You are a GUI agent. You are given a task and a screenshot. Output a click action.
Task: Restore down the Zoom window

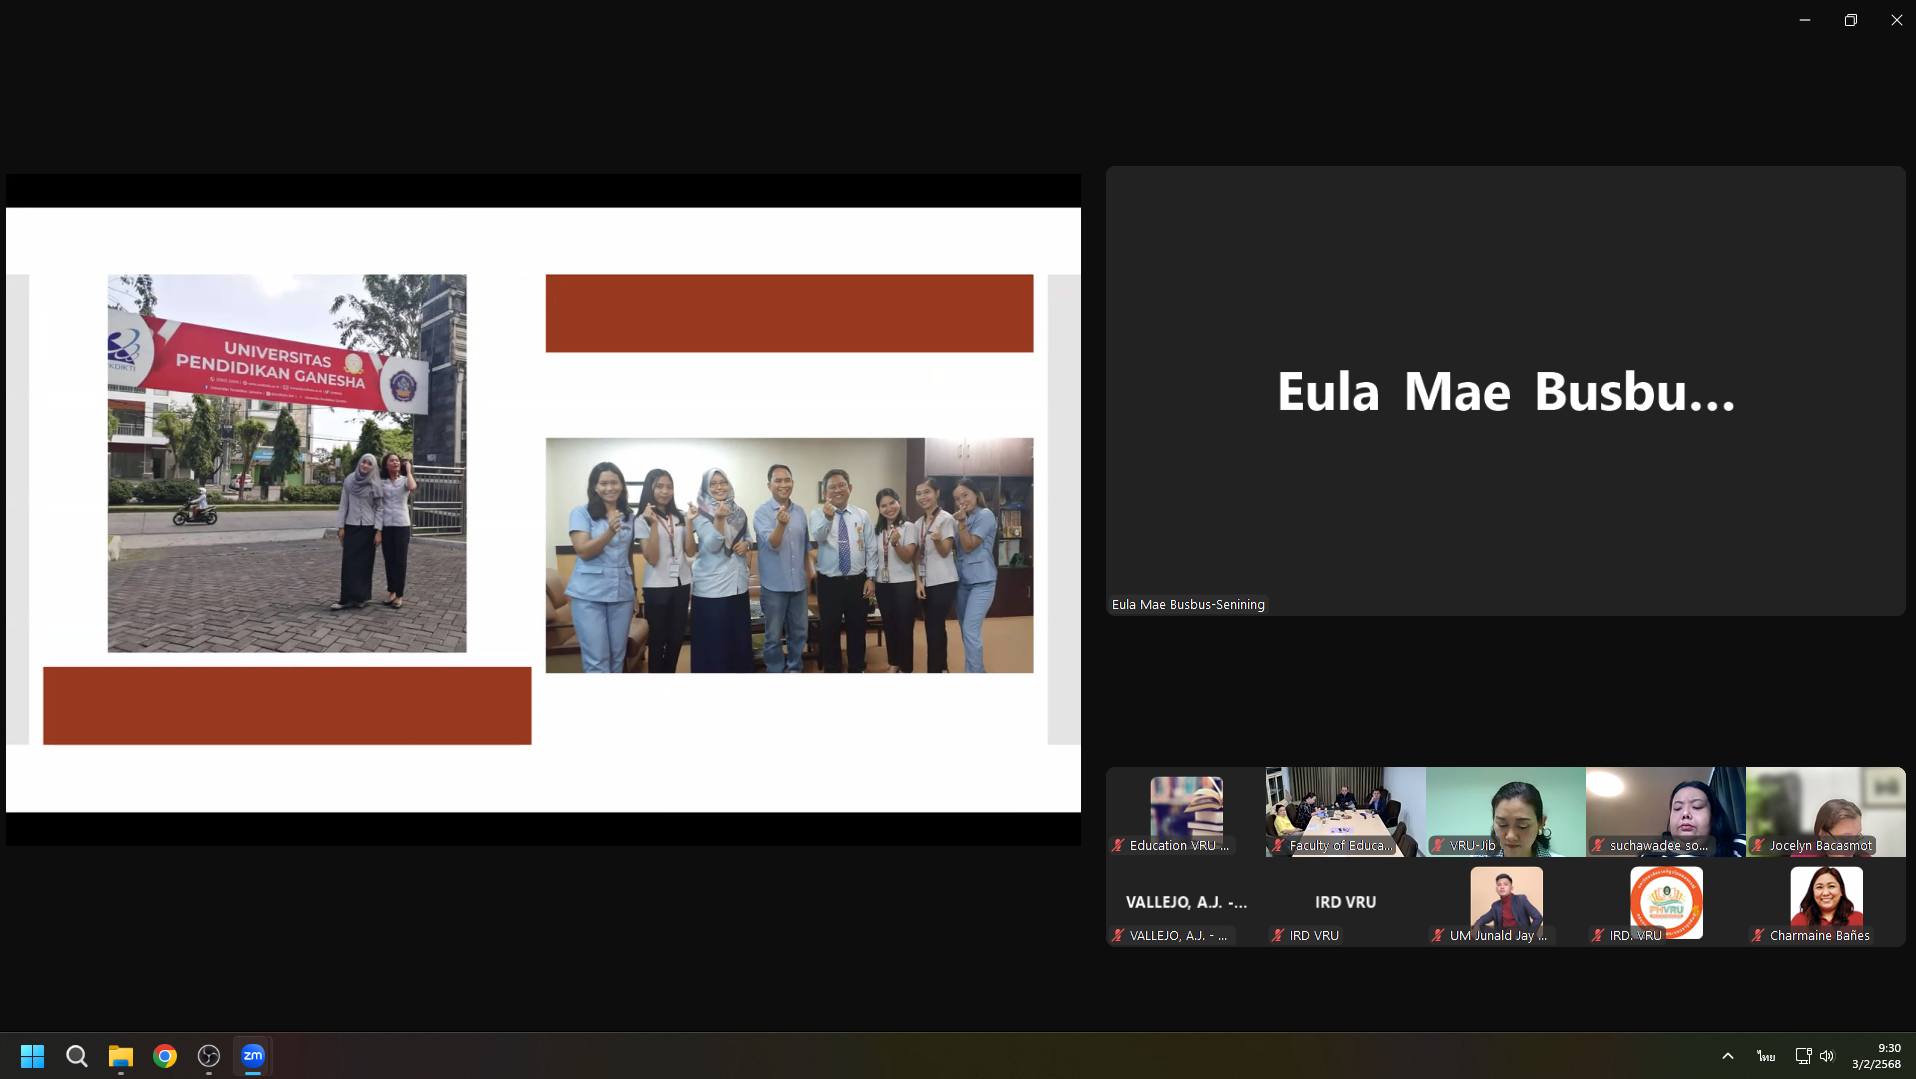coord(1851,20)
